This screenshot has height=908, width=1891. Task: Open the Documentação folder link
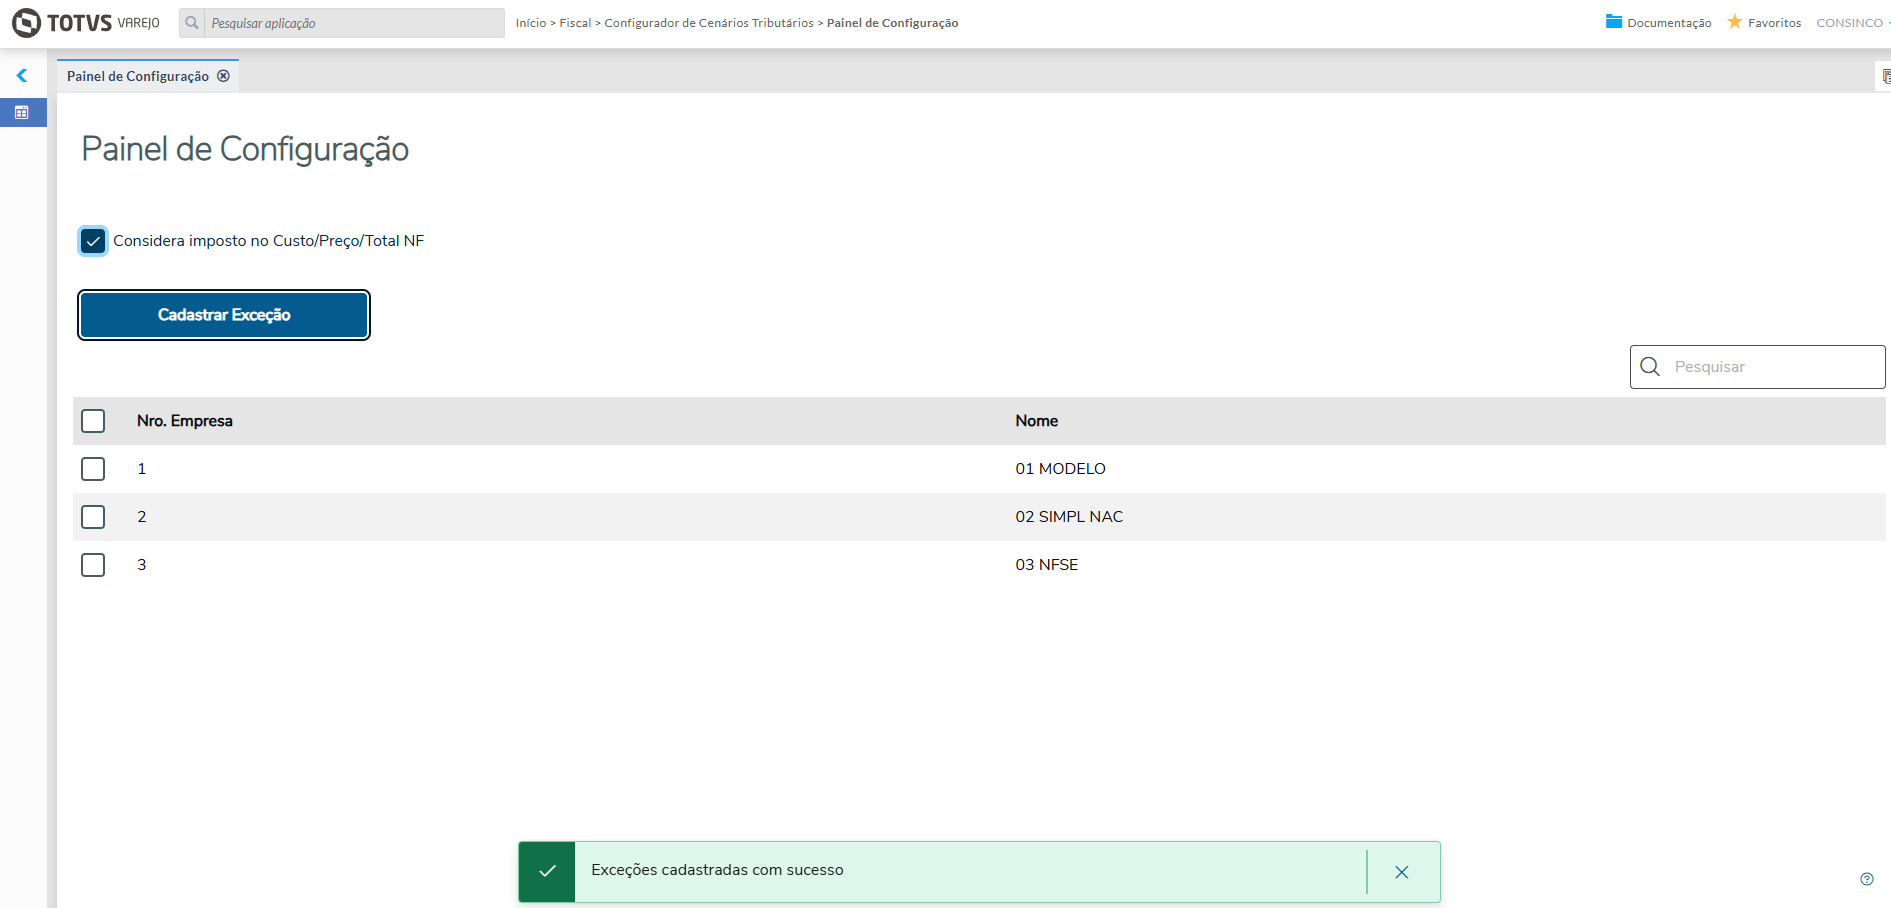(1658, 22)
